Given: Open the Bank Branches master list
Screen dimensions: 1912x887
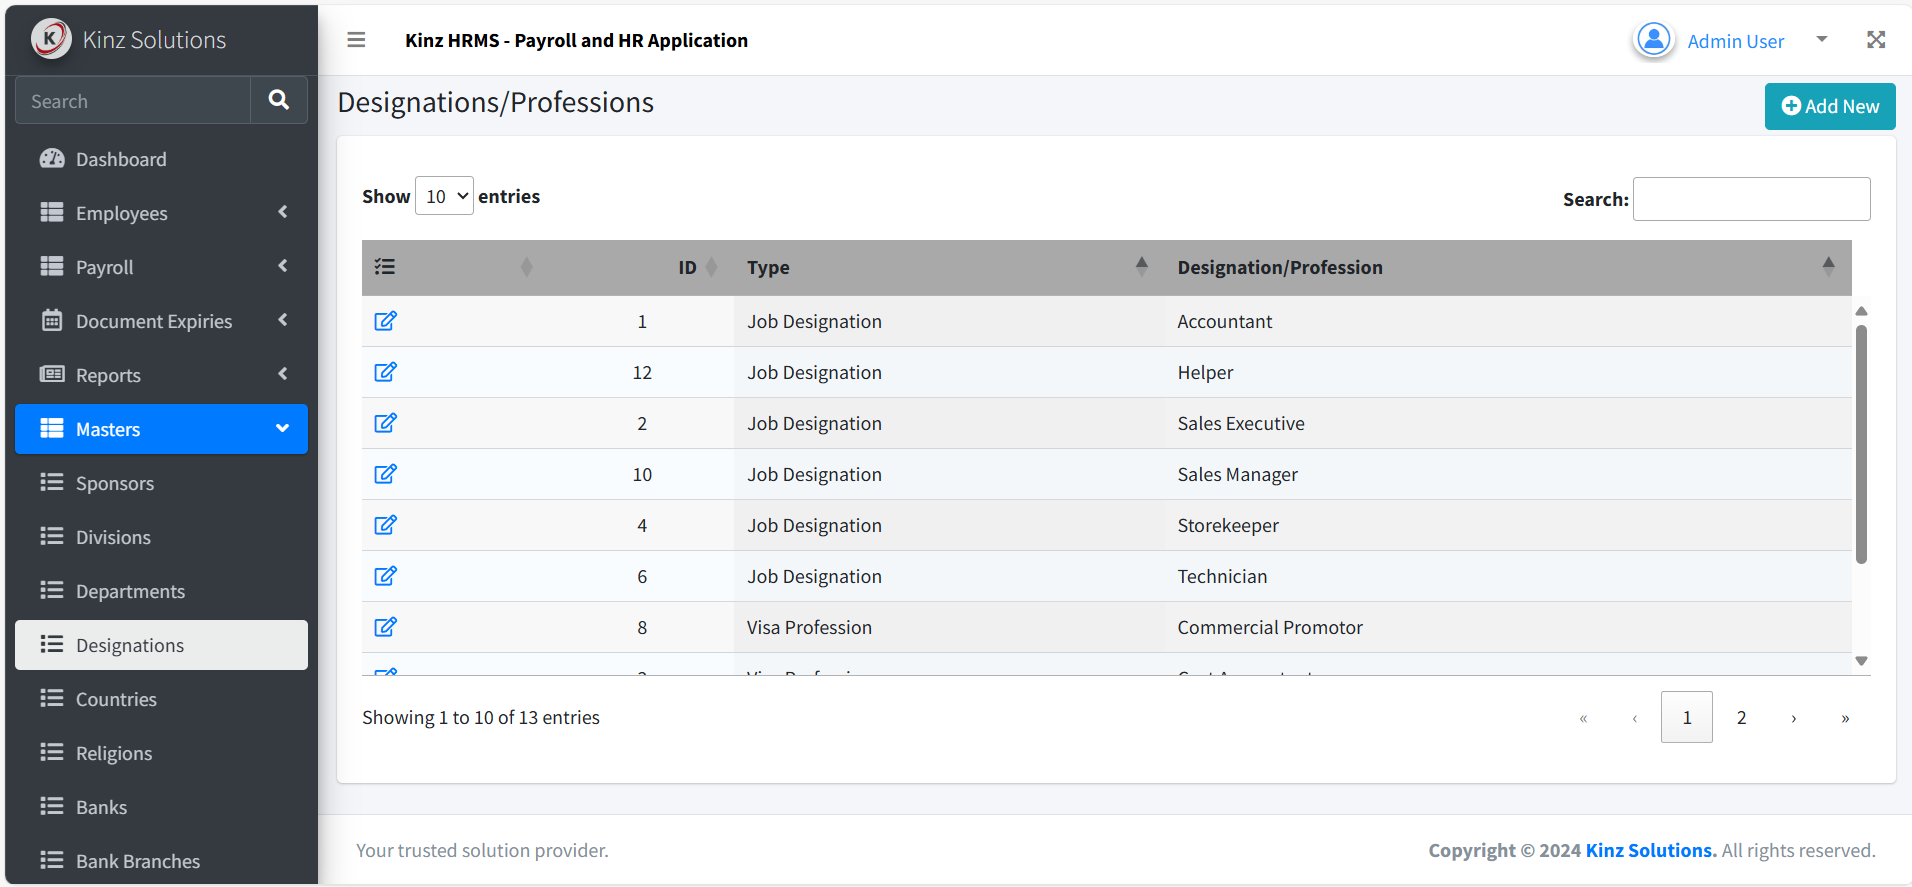Looking at the screenshot, I should click(161, 861).
